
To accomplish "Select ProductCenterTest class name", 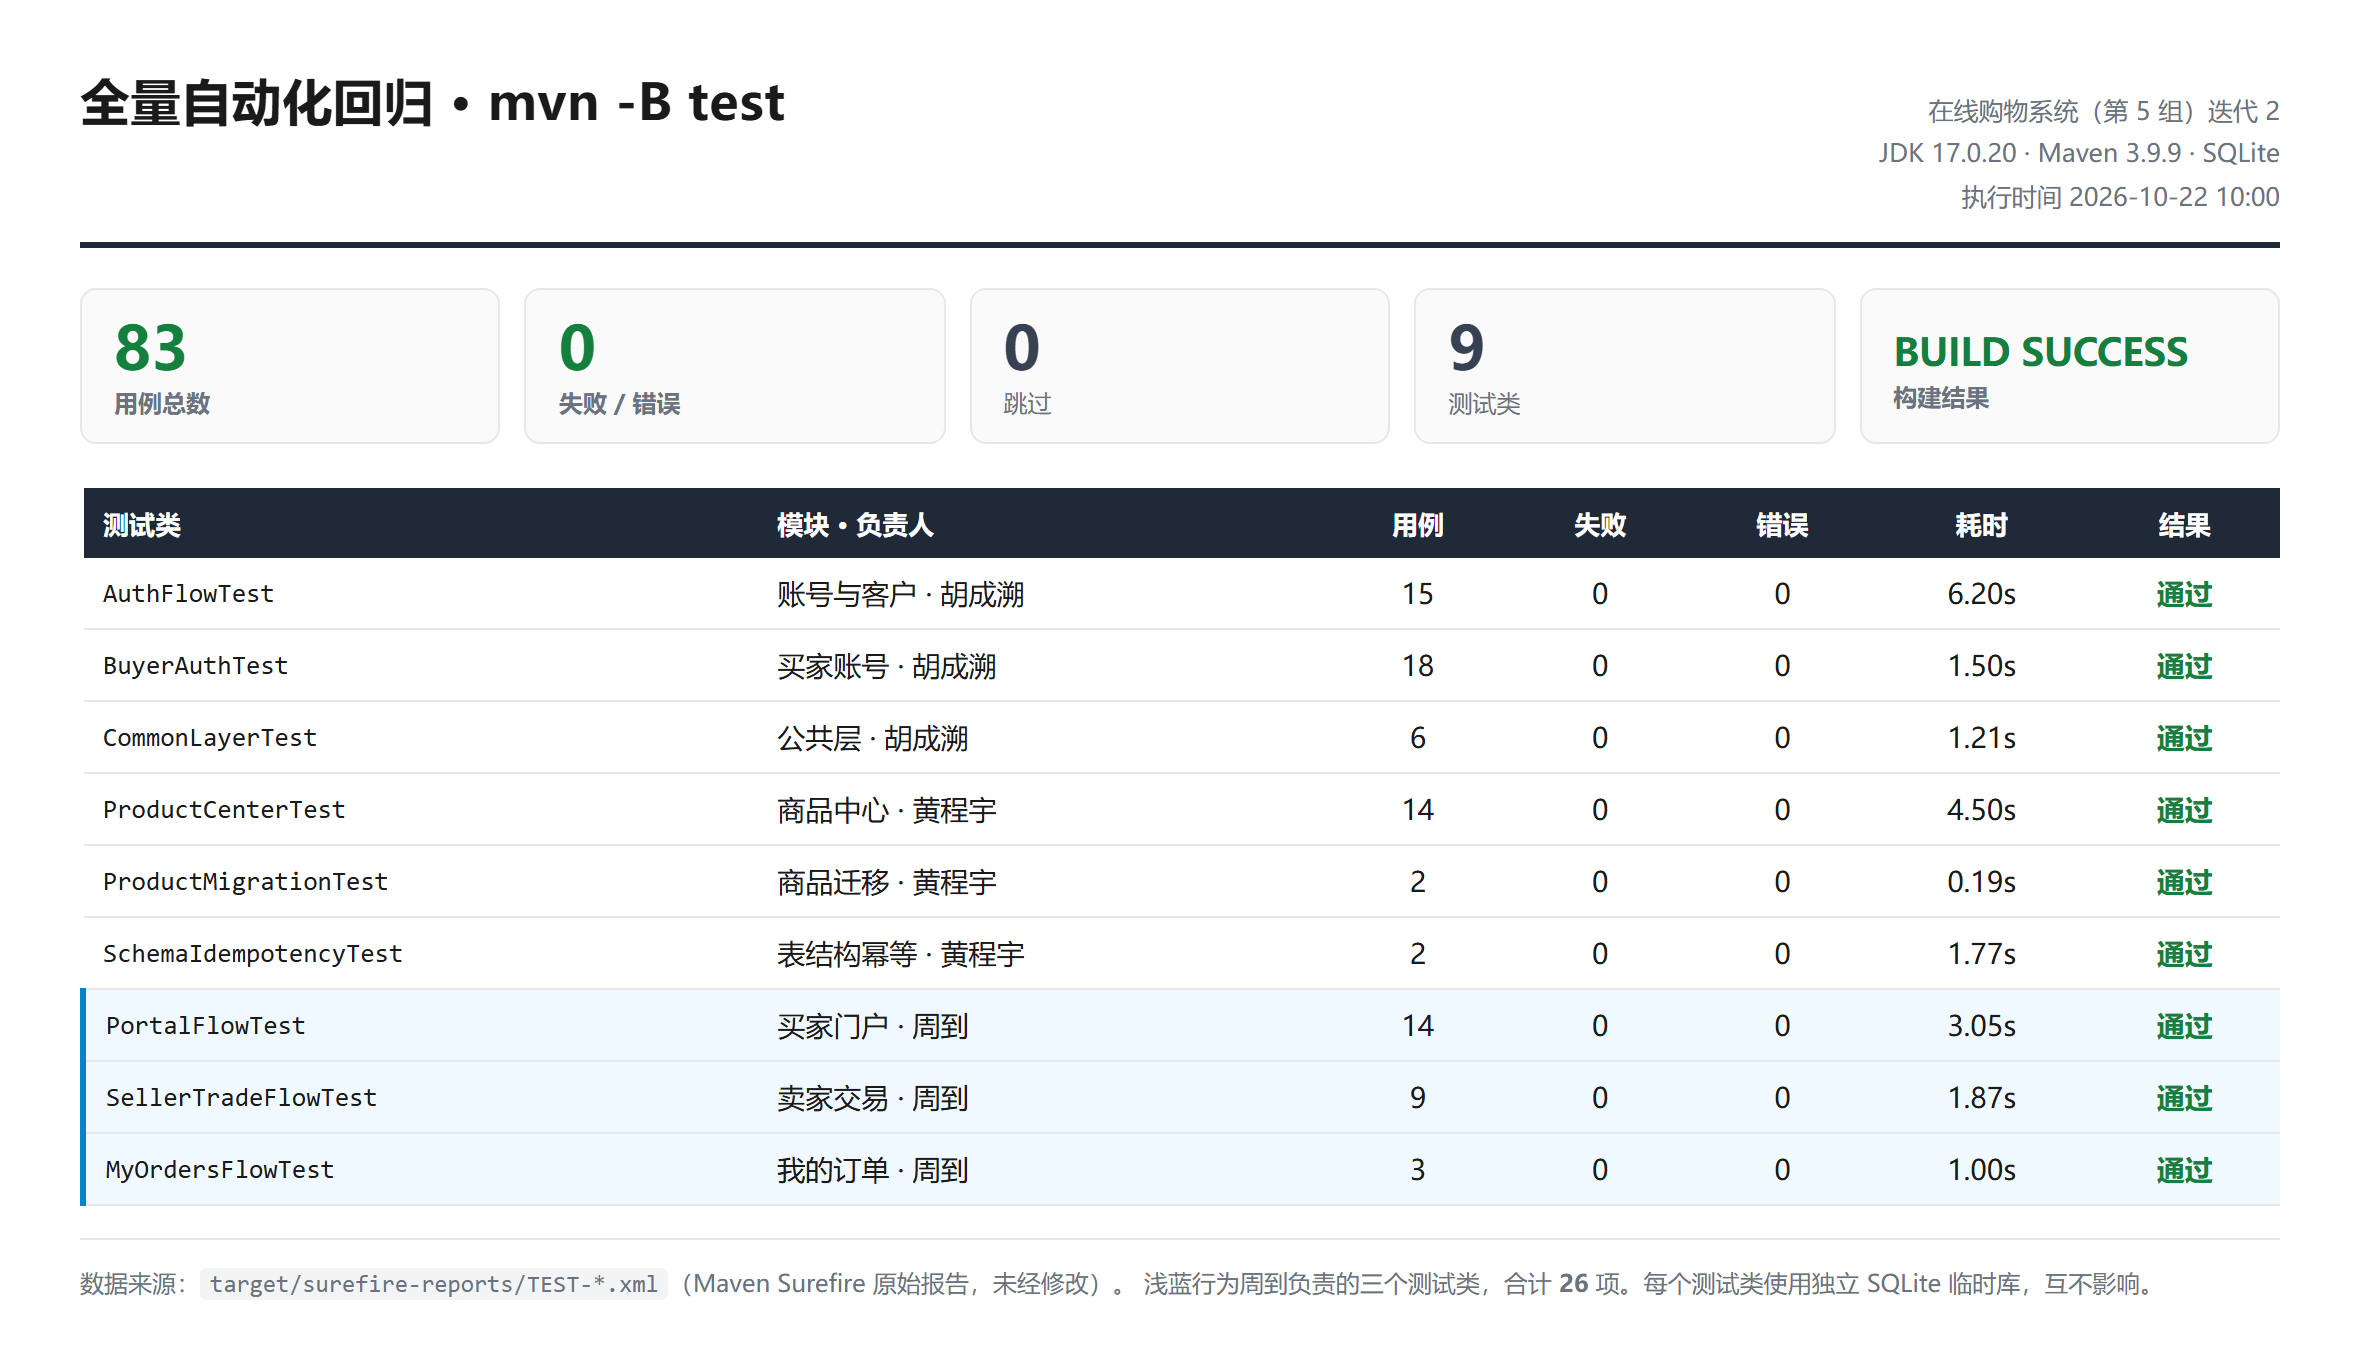I will click(224, 810).
